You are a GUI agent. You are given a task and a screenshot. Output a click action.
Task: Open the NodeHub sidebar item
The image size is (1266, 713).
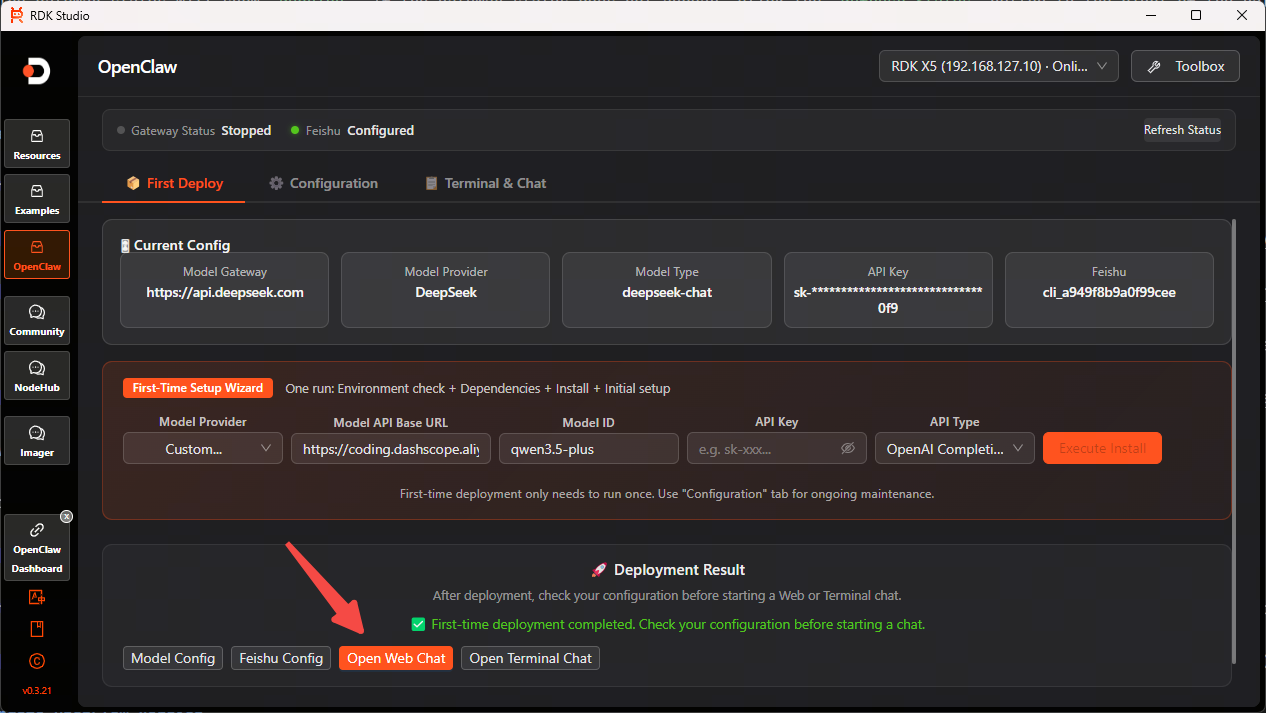[37, 375]
